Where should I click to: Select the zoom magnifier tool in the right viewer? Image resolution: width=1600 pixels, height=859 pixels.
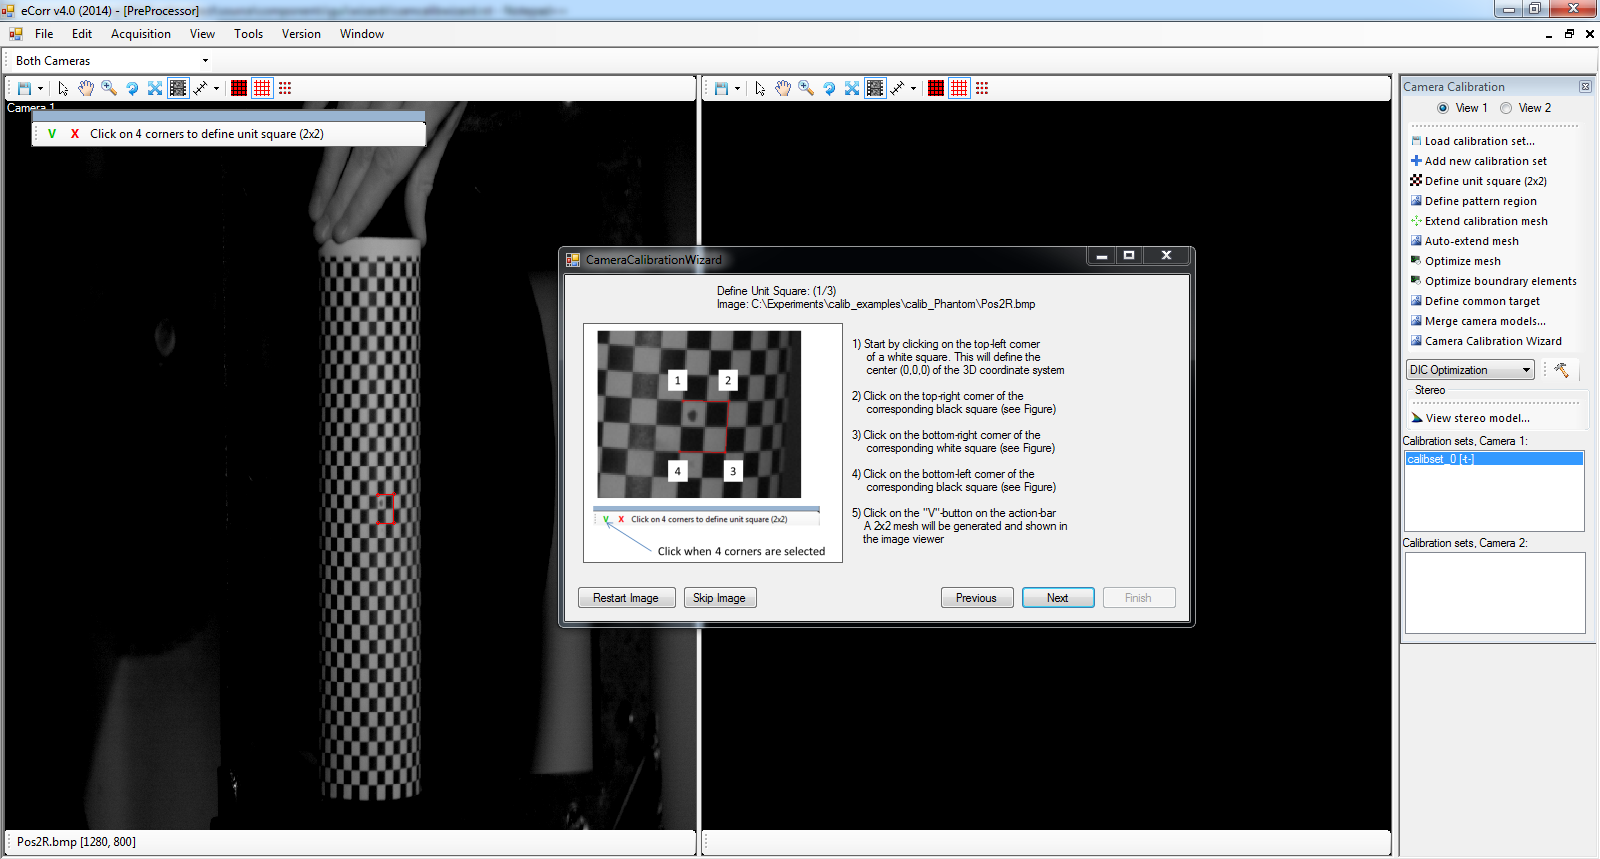806,88
